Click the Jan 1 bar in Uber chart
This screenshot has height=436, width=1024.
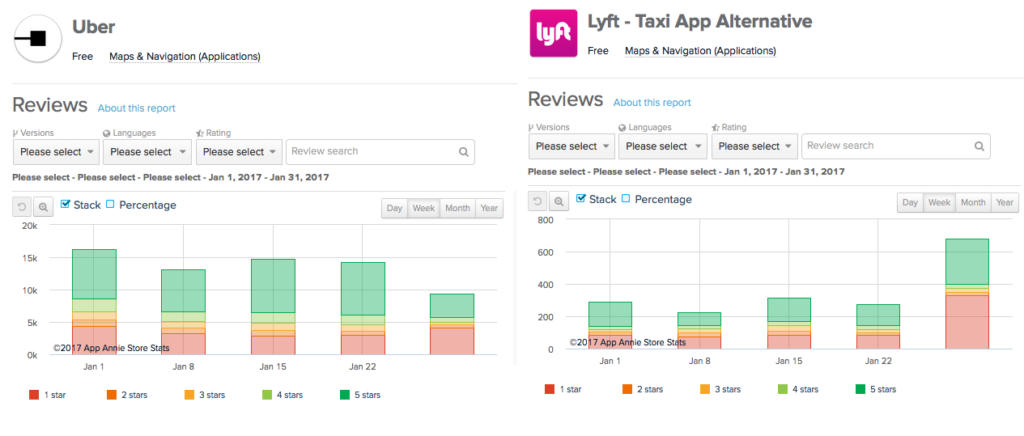94,302
